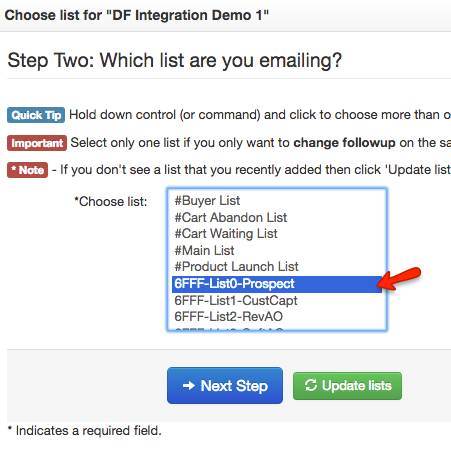This screenshot has height=451, width=451.
Task: Click the red arrow pointing at Prospect list
Action: pos(399,278)
